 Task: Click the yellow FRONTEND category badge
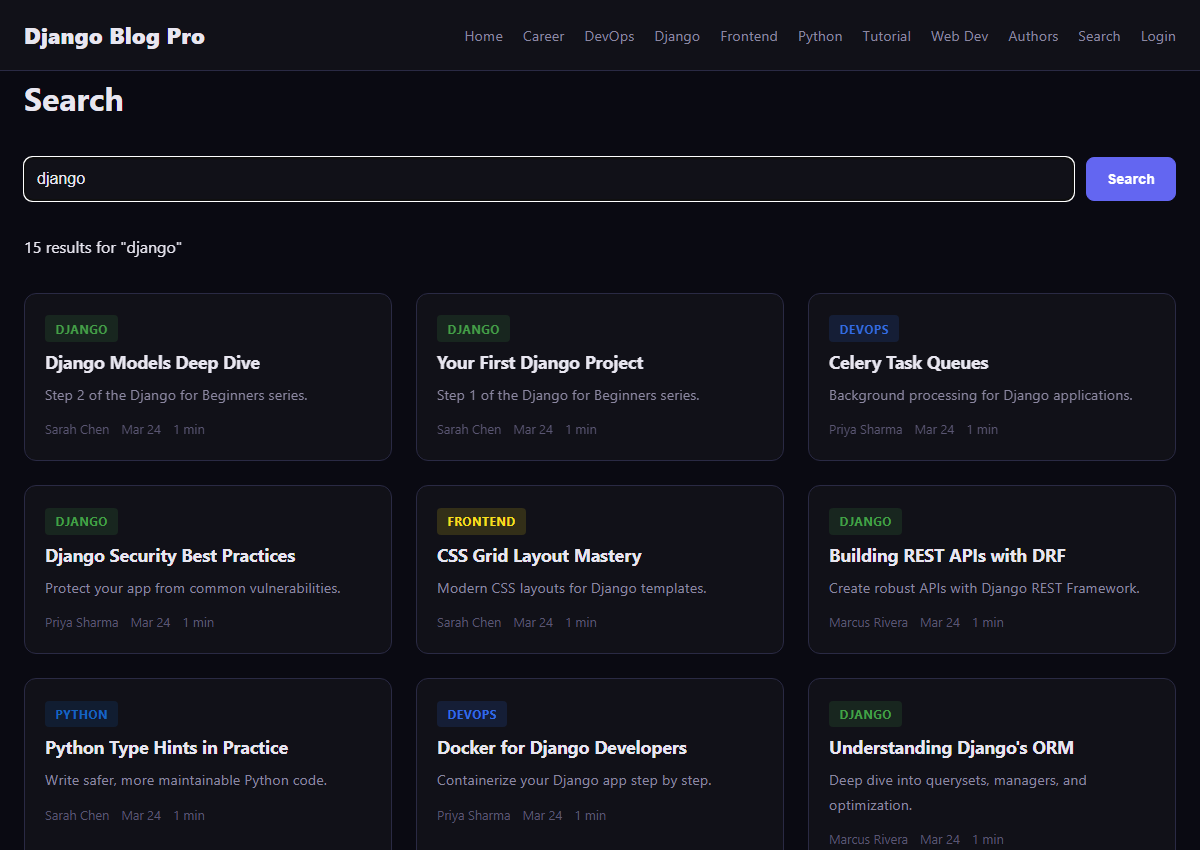[481, 521]
